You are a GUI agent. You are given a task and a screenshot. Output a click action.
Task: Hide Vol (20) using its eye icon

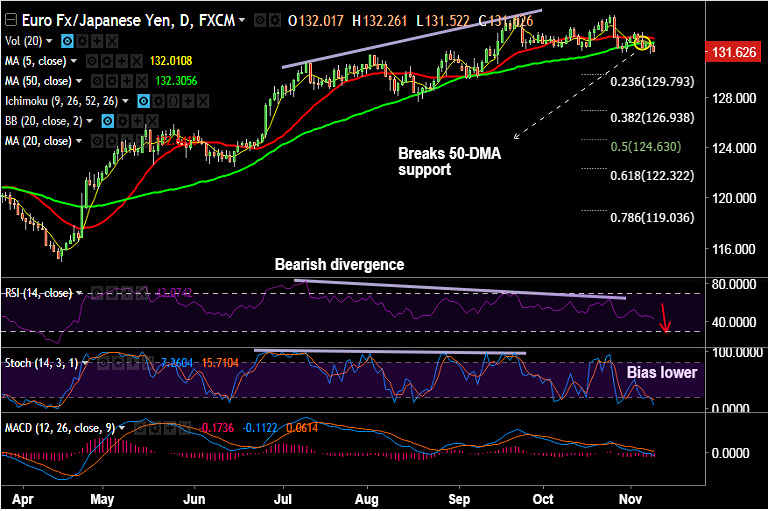click(x=67, y=41)
